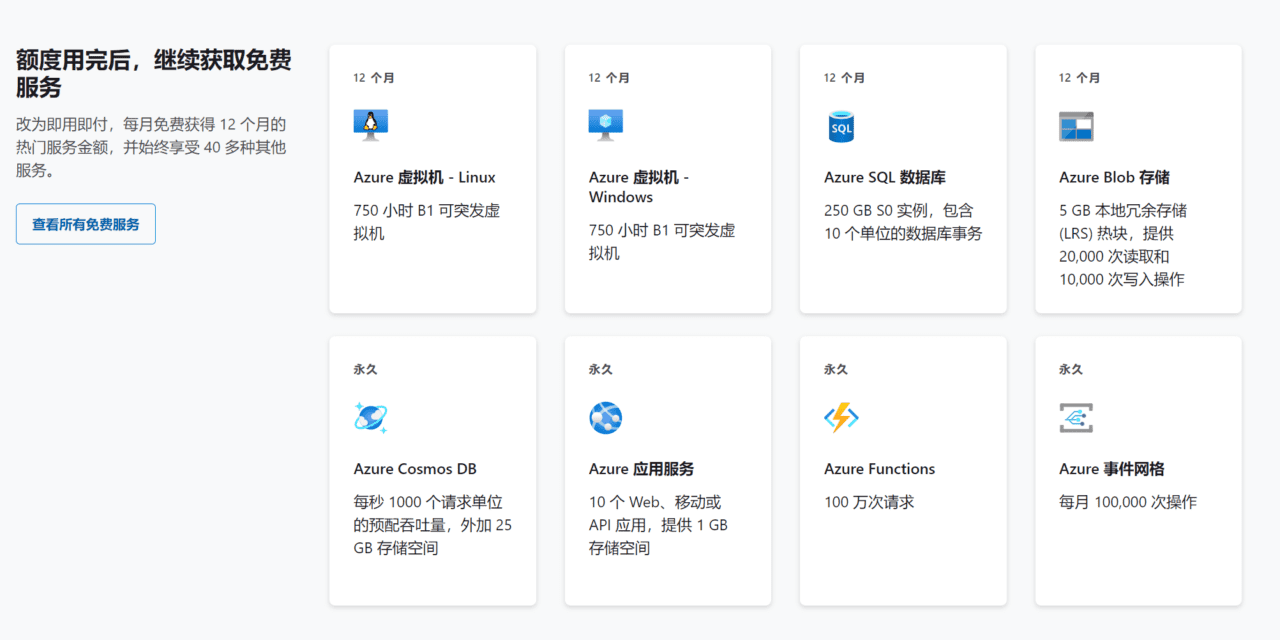Click the Azure 应用服务 title

(x=643, y=468)
